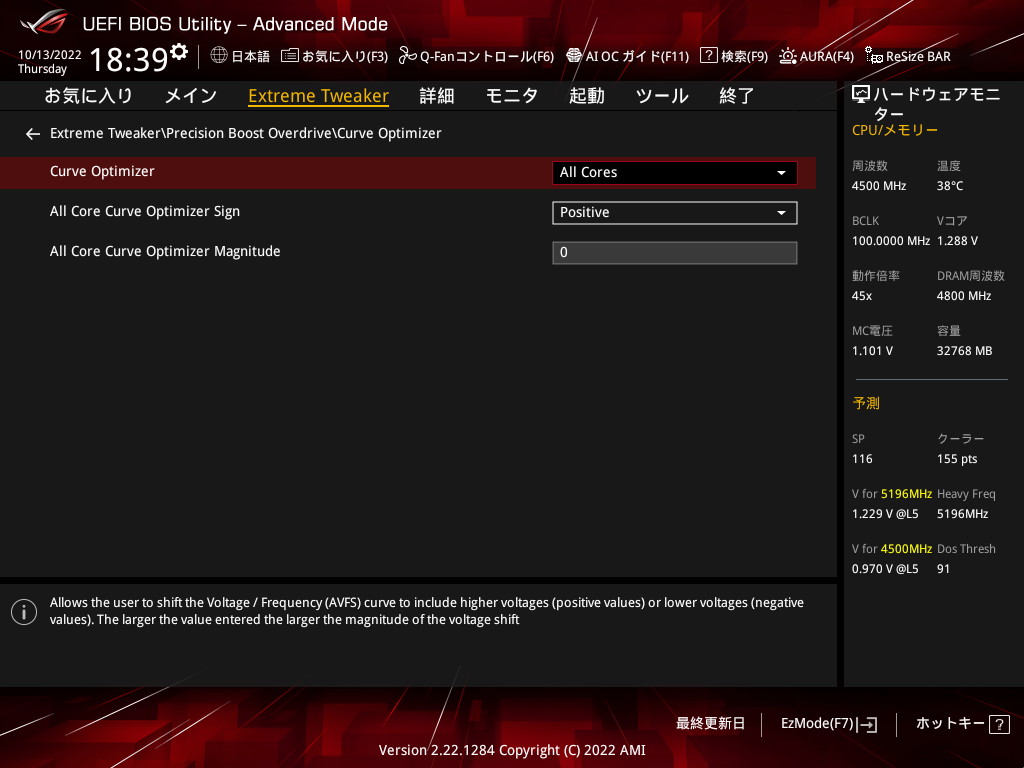Image resolution: width=1024 pixels, height=768 pixels.
Task: Click 日本語 language label
Action: pyautogui.click(x=251, y=57)
